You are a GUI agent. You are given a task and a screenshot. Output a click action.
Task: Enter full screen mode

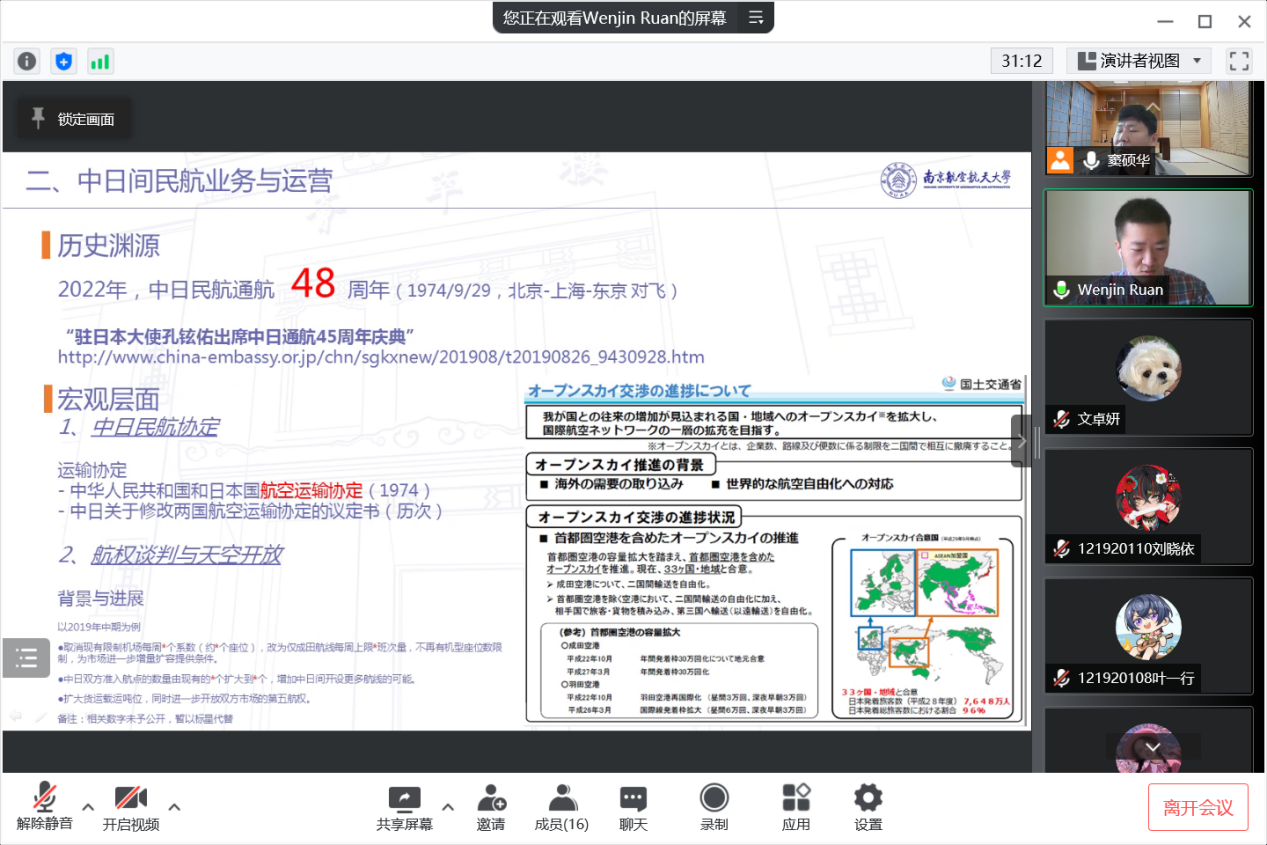pos(1239,61)
